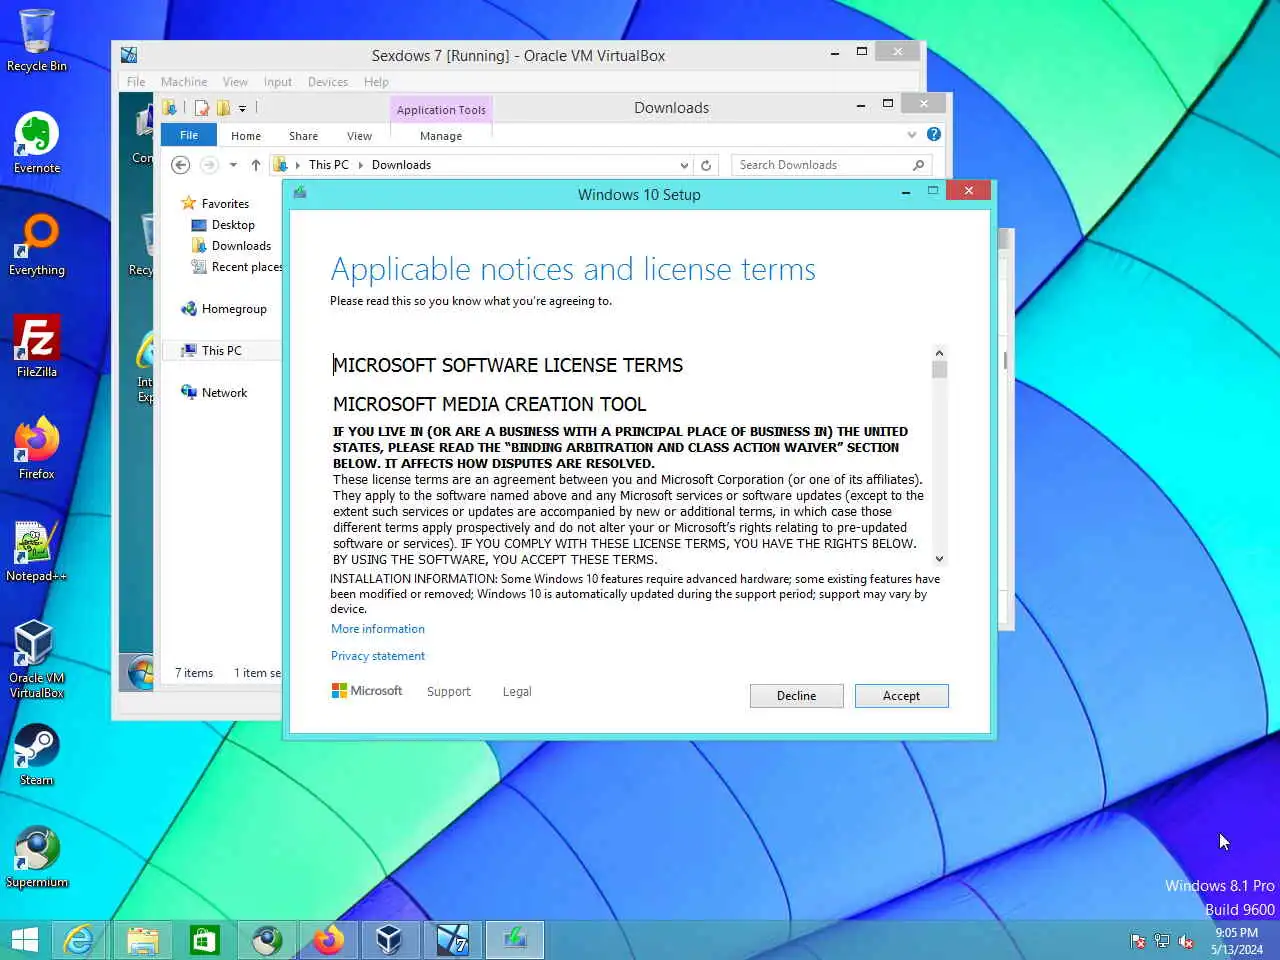Viewport: 1280px width, 960px height.
Task: Open the recent locations dropdown arrow
Action: [x=233, y=165]
